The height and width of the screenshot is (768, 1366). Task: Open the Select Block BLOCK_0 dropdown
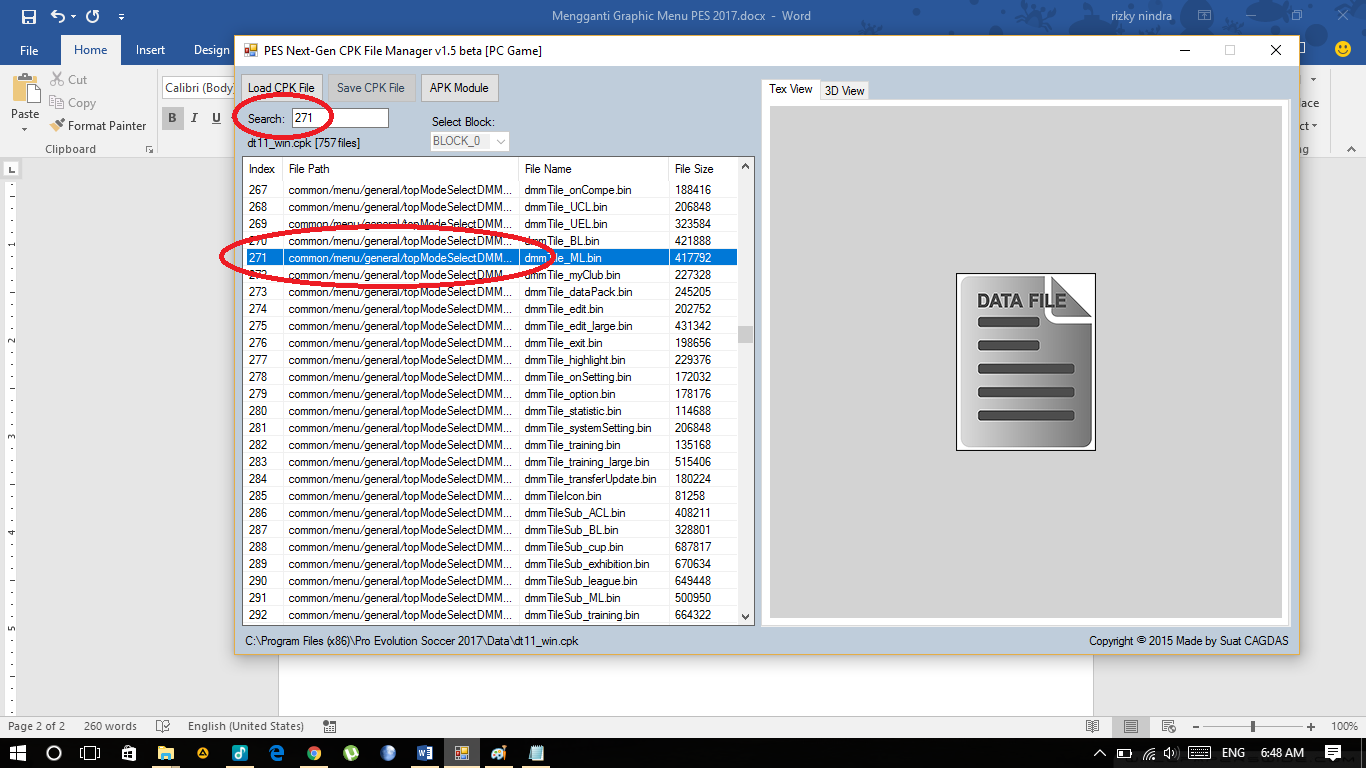coord(469,141)
